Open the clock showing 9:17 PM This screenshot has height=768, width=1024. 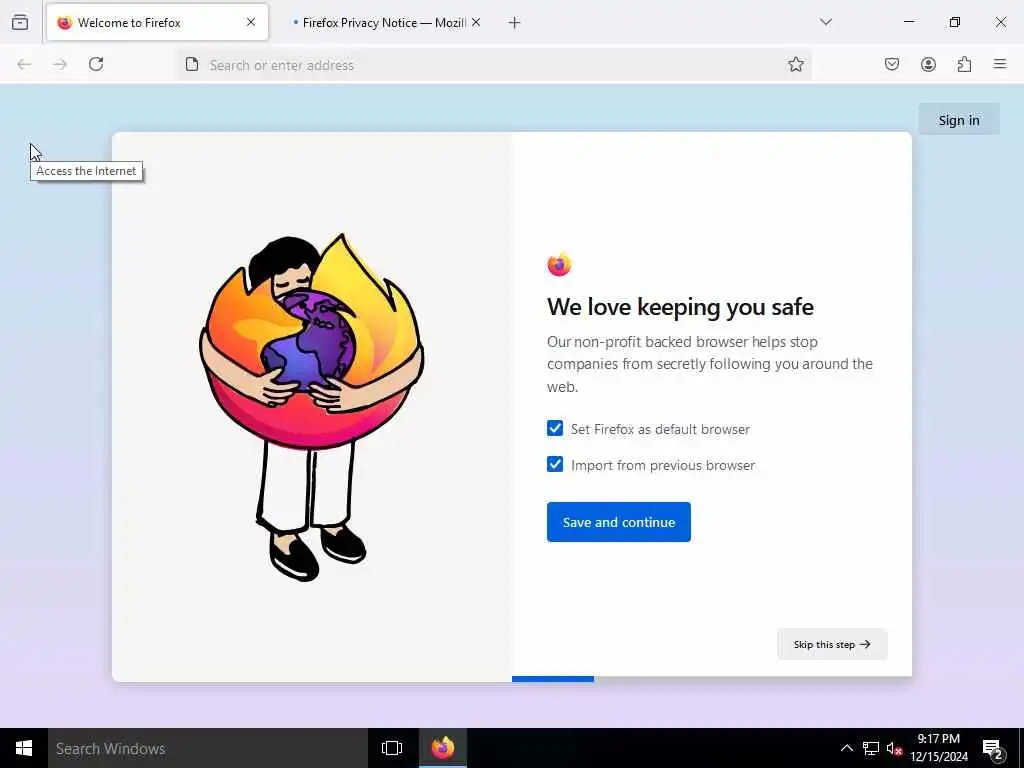tap(939, 748)
